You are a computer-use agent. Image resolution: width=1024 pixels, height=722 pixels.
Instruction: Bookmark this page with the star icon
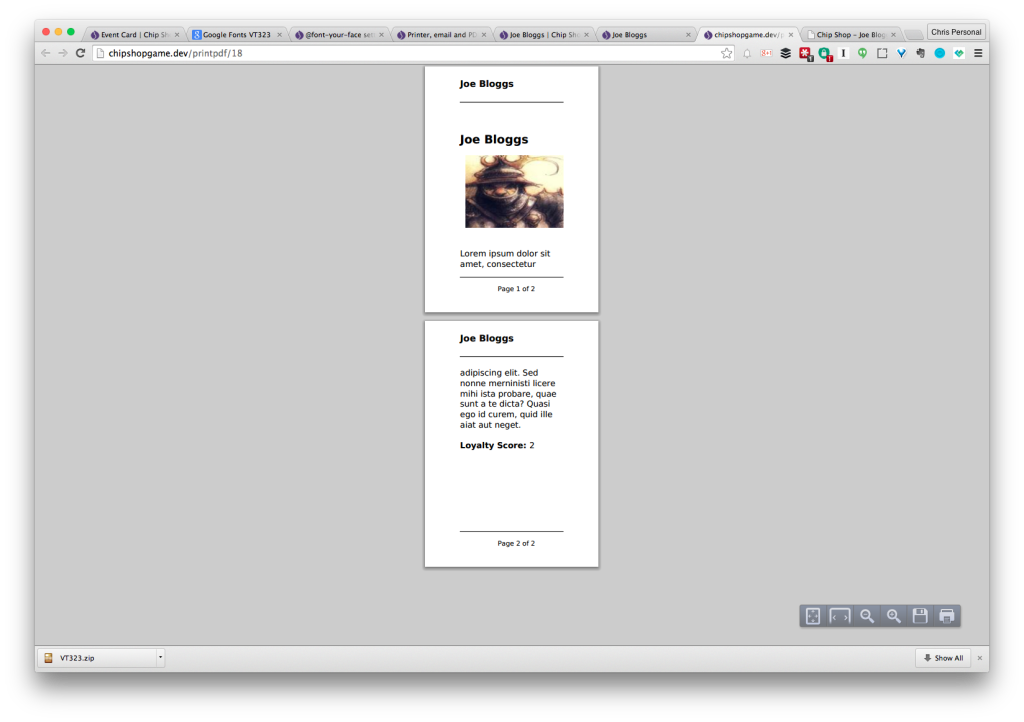point(726,53)
